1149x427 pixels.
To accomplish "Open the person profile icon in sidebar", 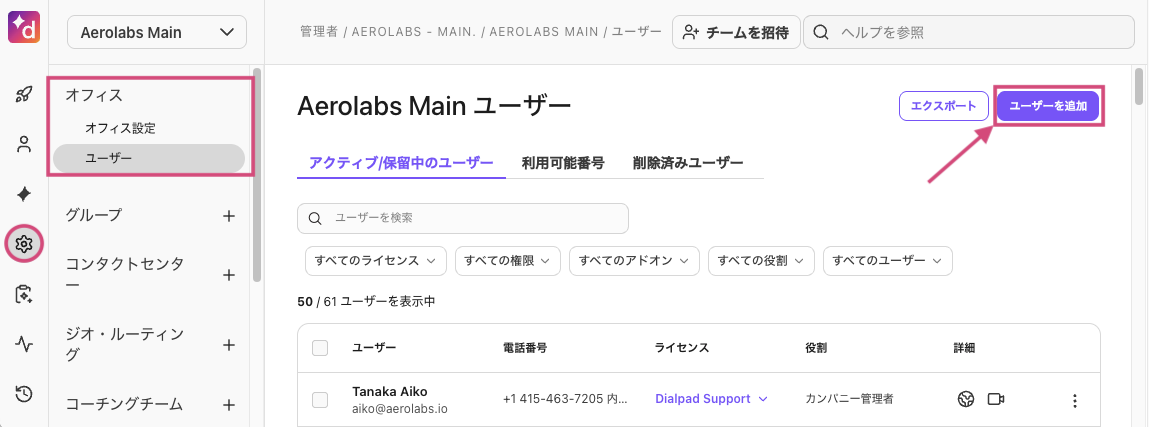I will point(24,144).
